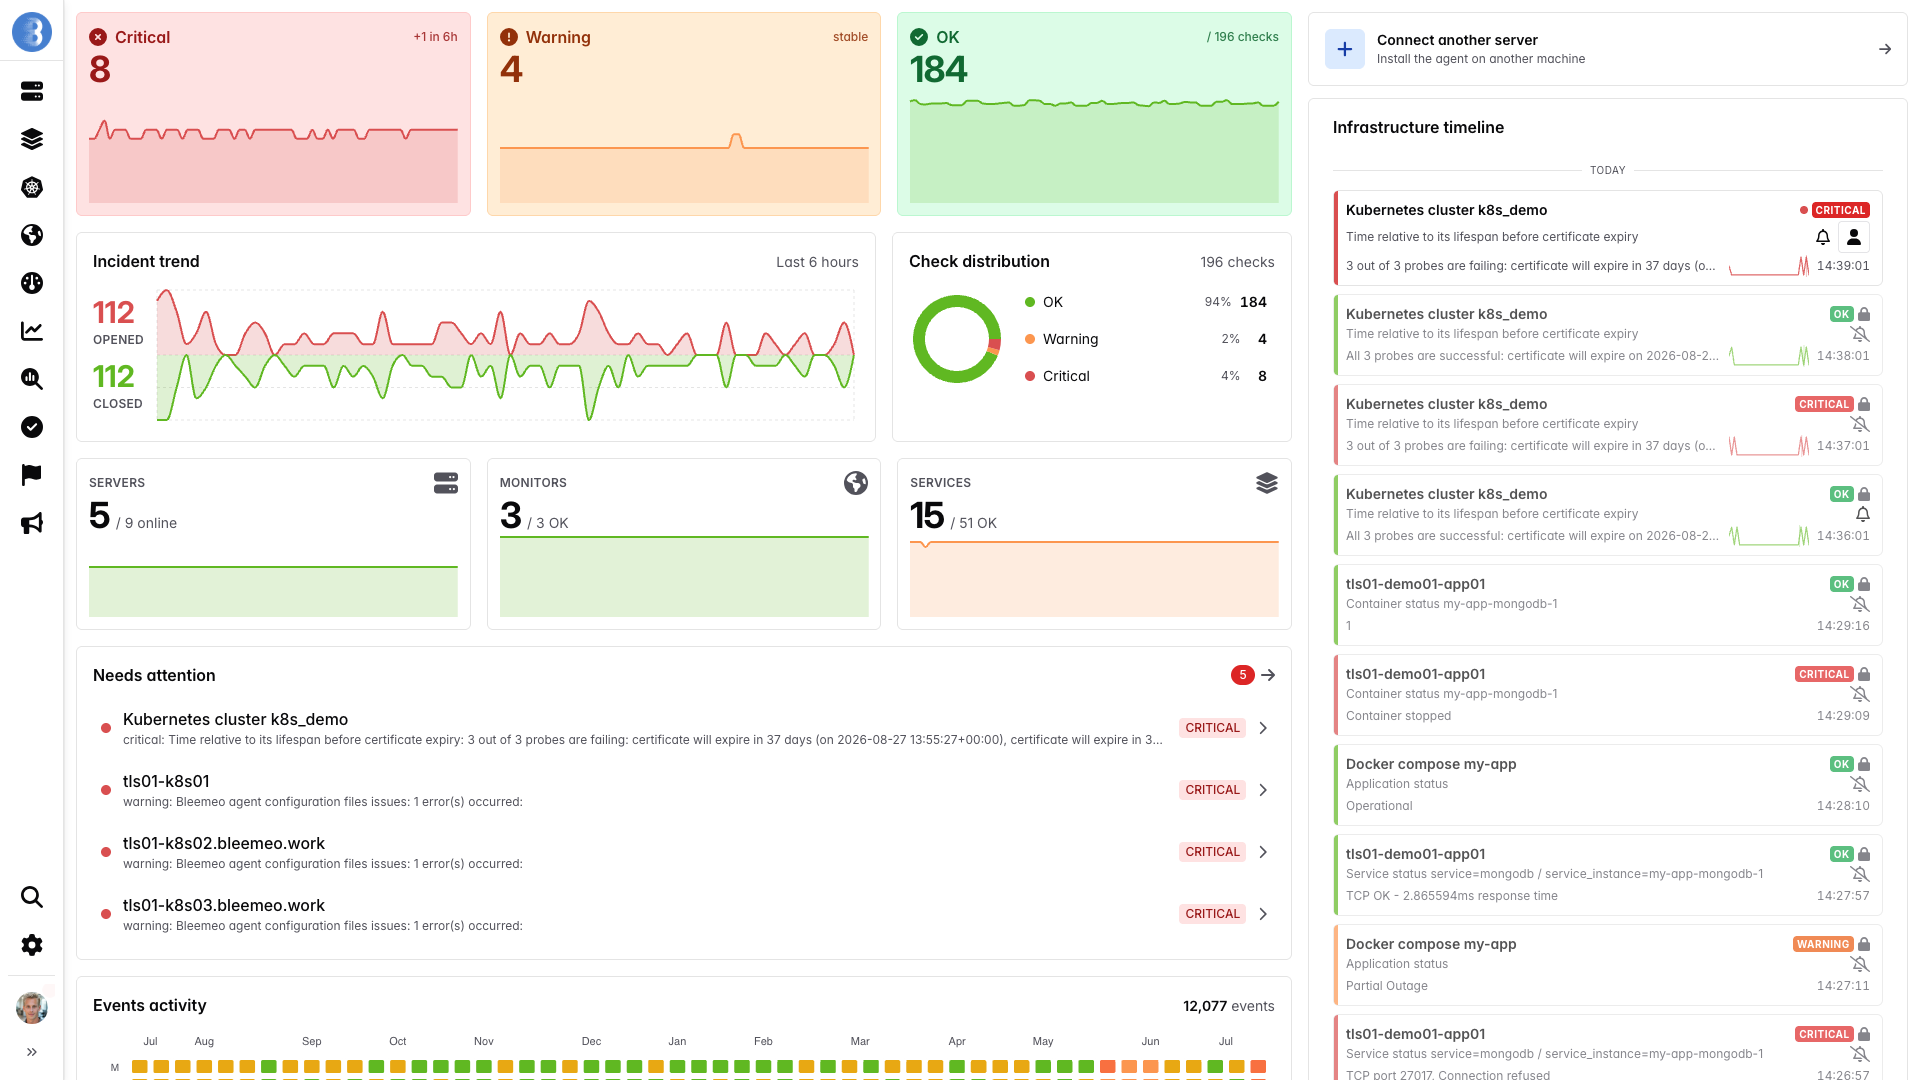Unmute the crossed bell on the 14:29:09 event

(x=1860, y=694)
